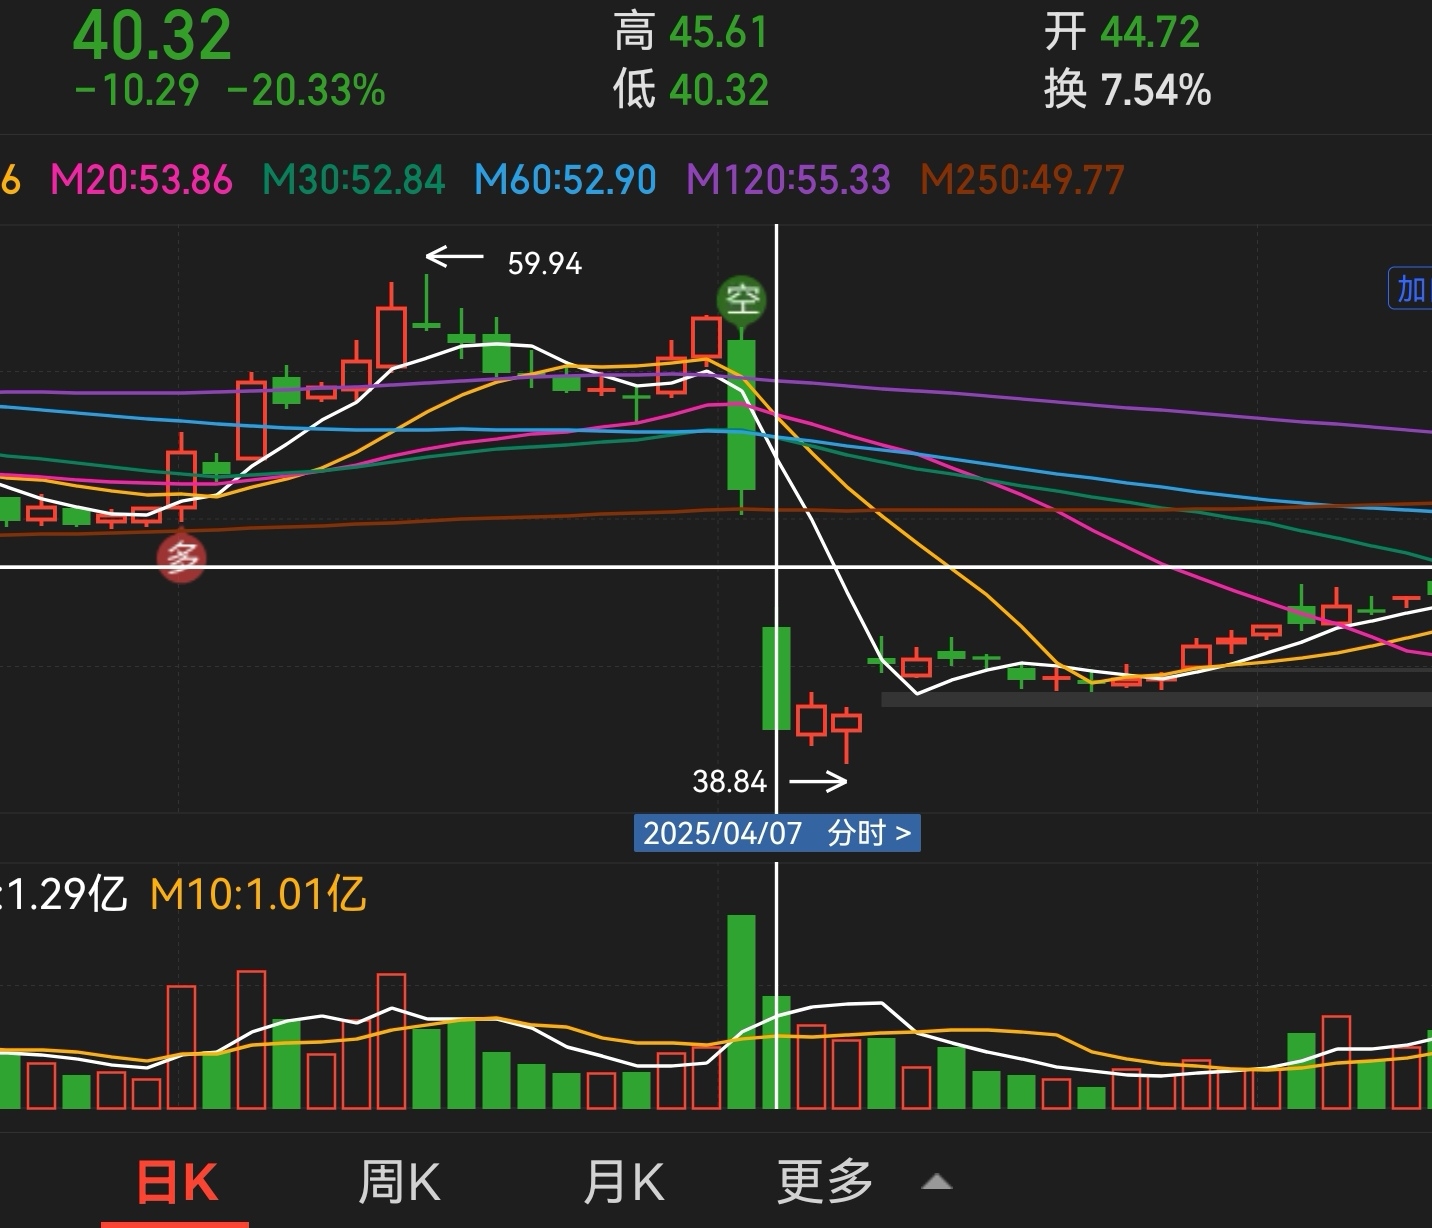Tap the 开 44.72 open value
The height and width of the screenshot is (1228, 1432).
pyautogui.click(x=1122, y=32)
